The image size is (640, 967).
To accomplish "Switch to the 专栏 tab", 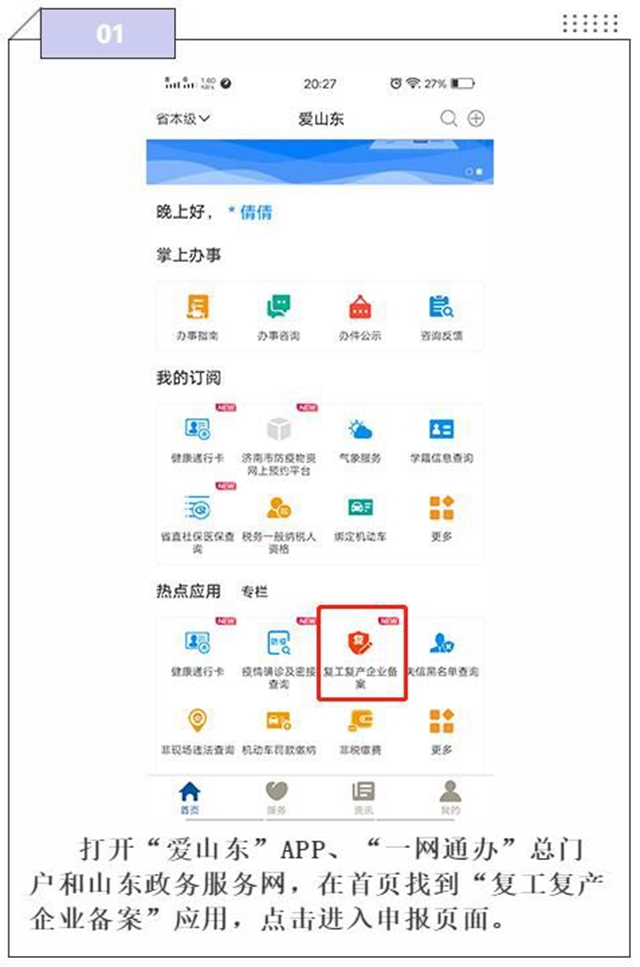I will (254, 592).
